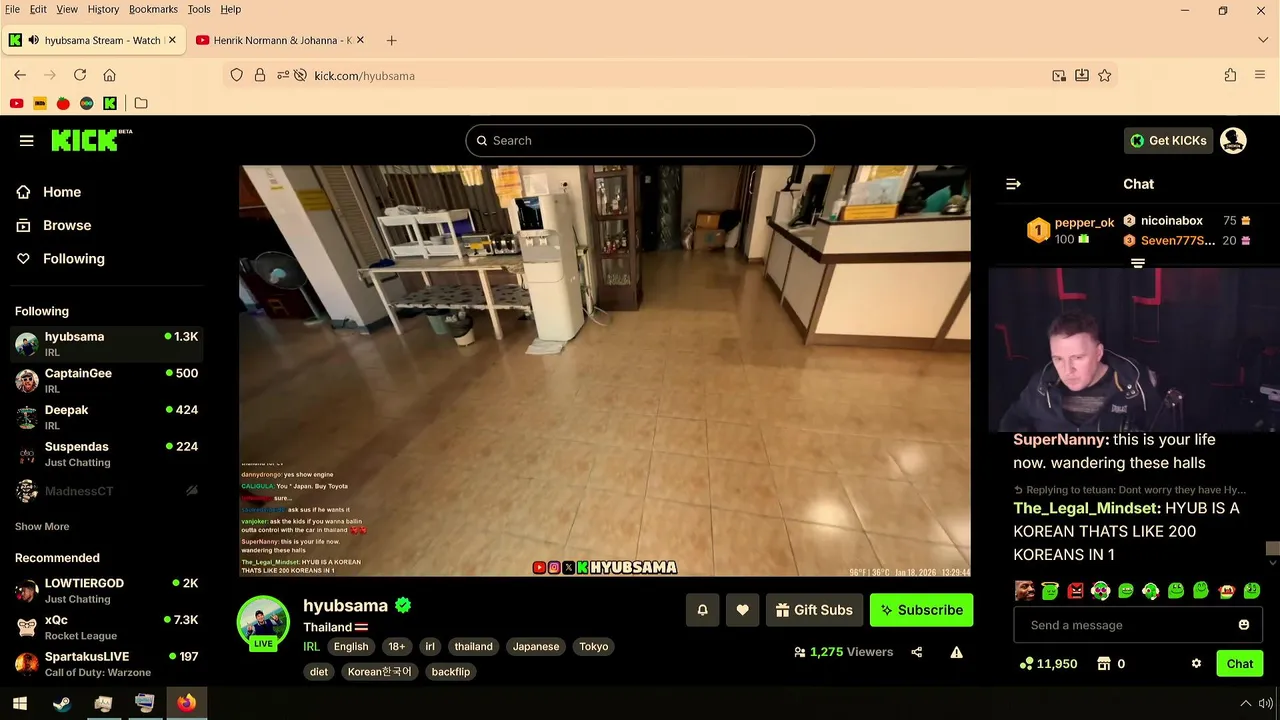The image size is (1280, 720).
Task: Open Firefox extensions menu
Action: pos(1230,75)
